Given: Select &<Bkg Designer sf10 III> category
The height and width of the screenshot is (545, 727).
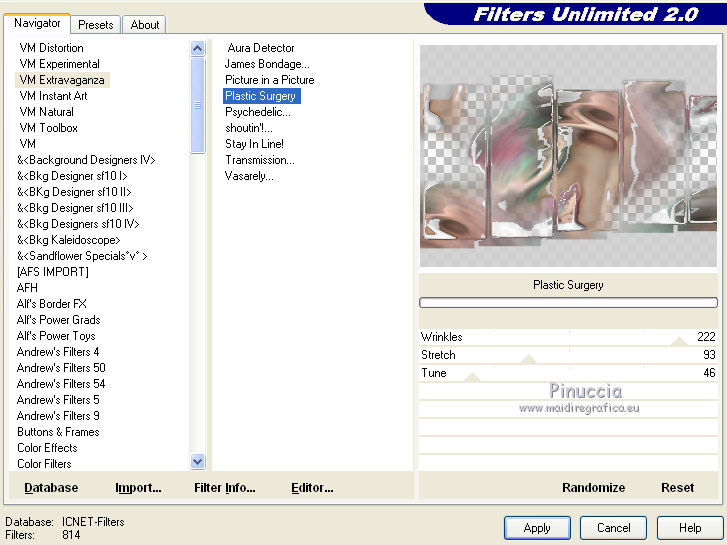Looking at the screenshot, I should point(75,208).
